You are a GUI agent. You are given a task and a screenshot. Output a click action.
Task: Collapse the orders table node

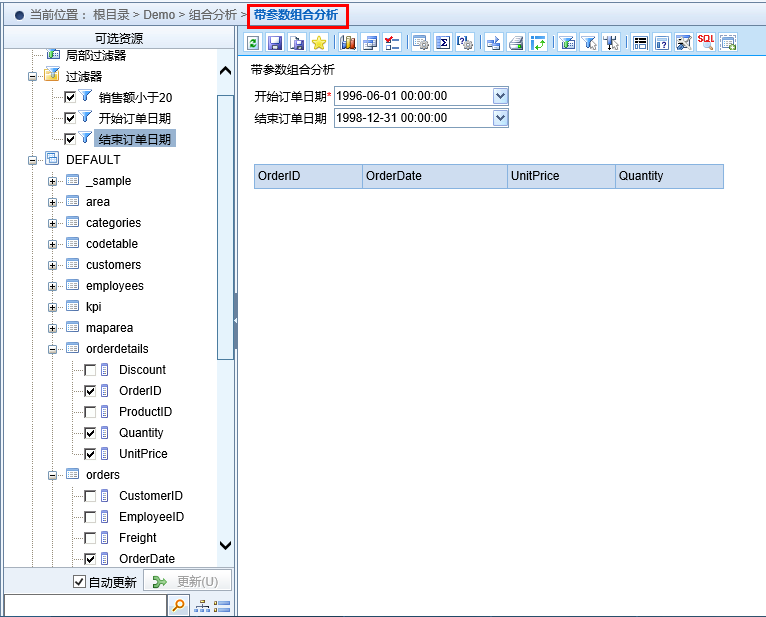52,476
